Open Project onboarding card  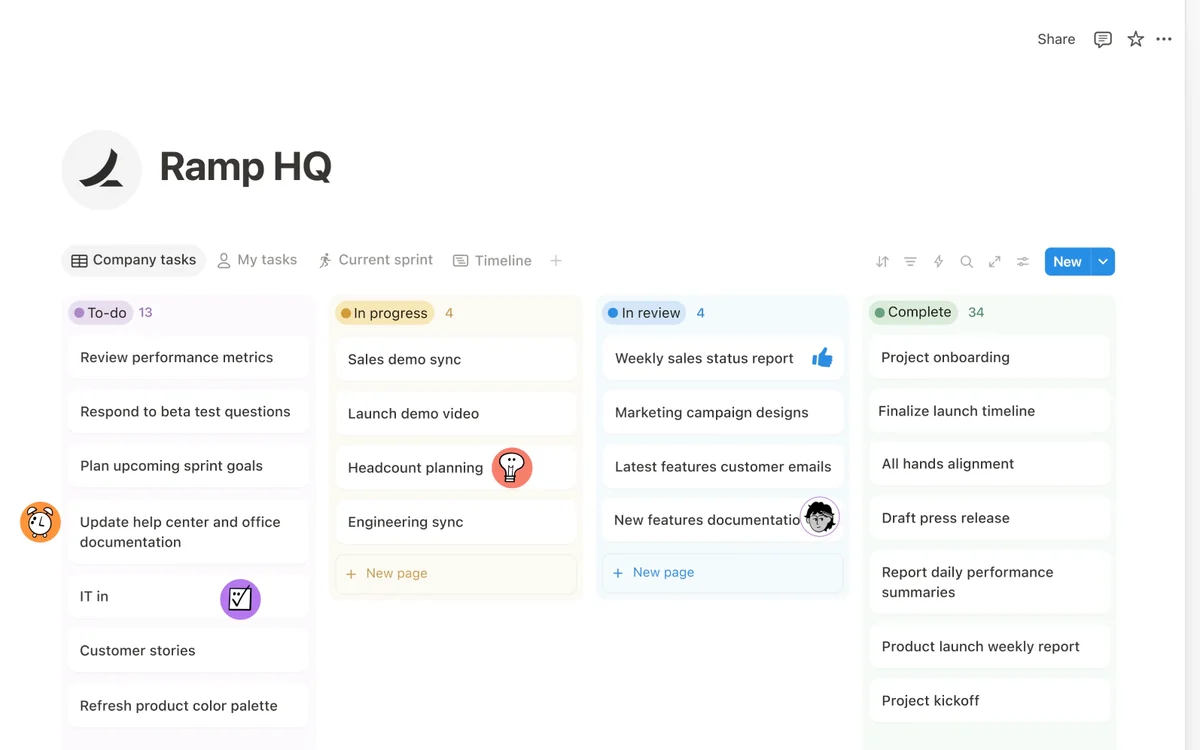[989, 357]
